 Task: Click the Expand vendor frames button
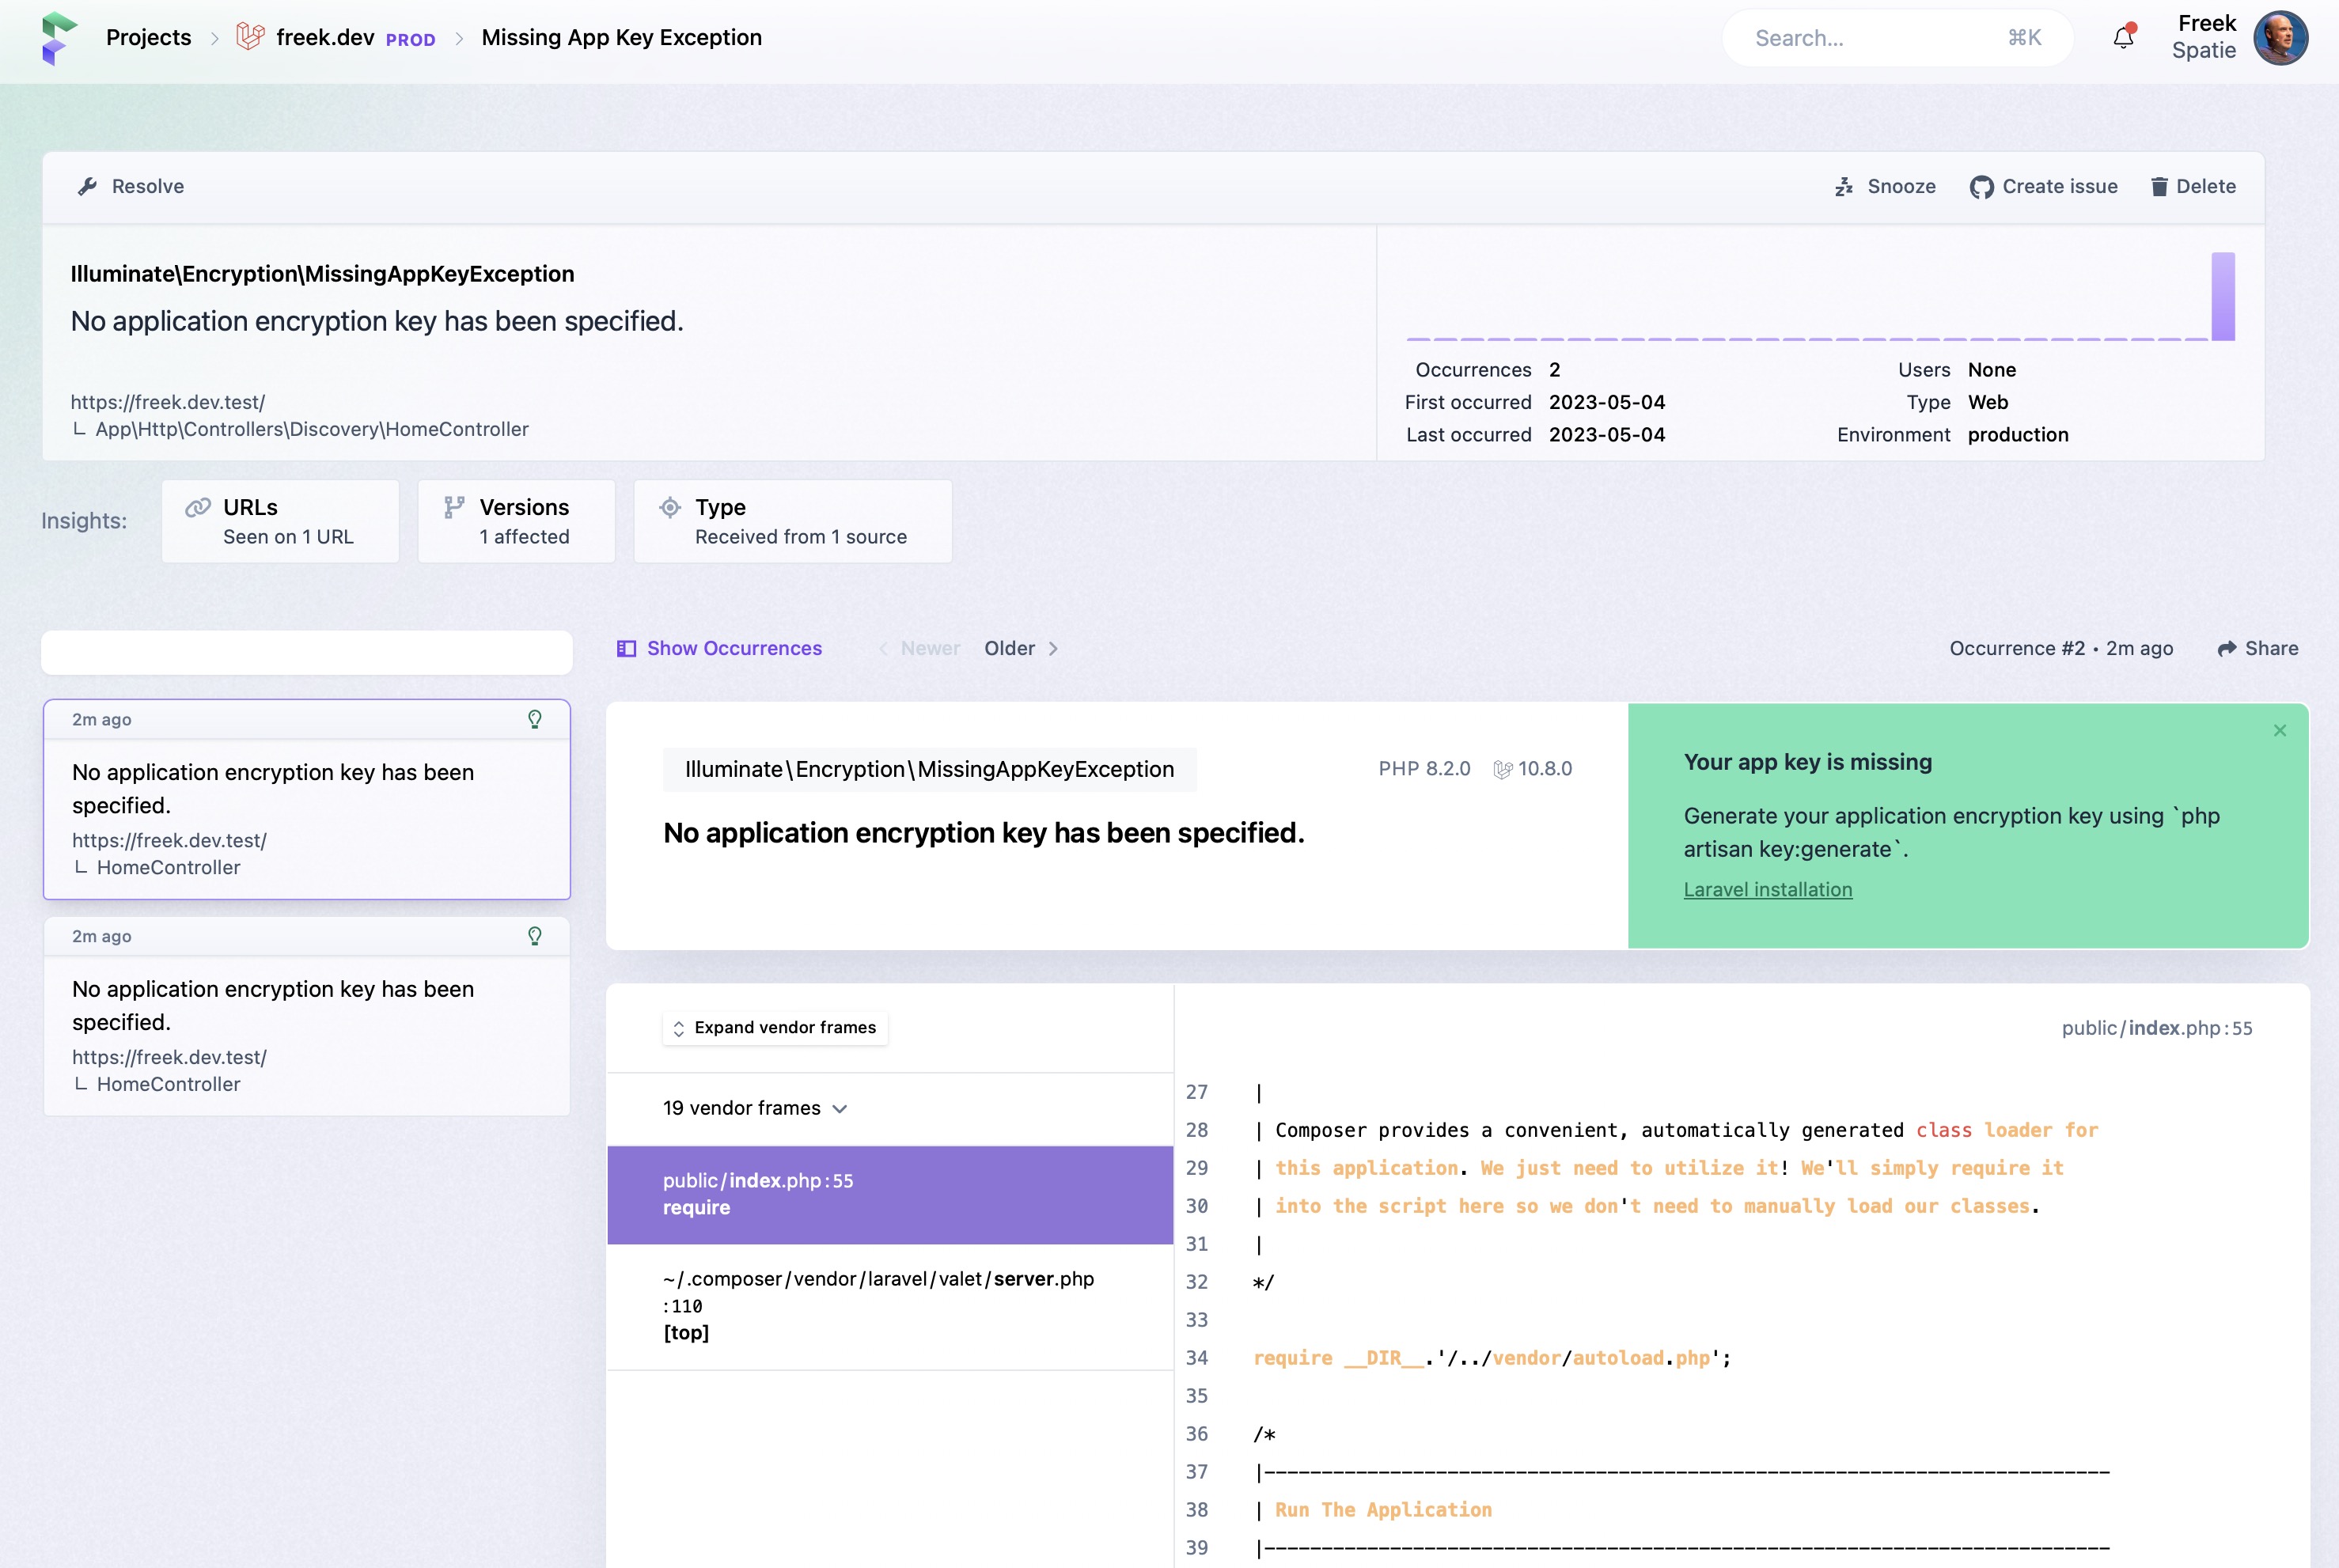pos(775,1028)
